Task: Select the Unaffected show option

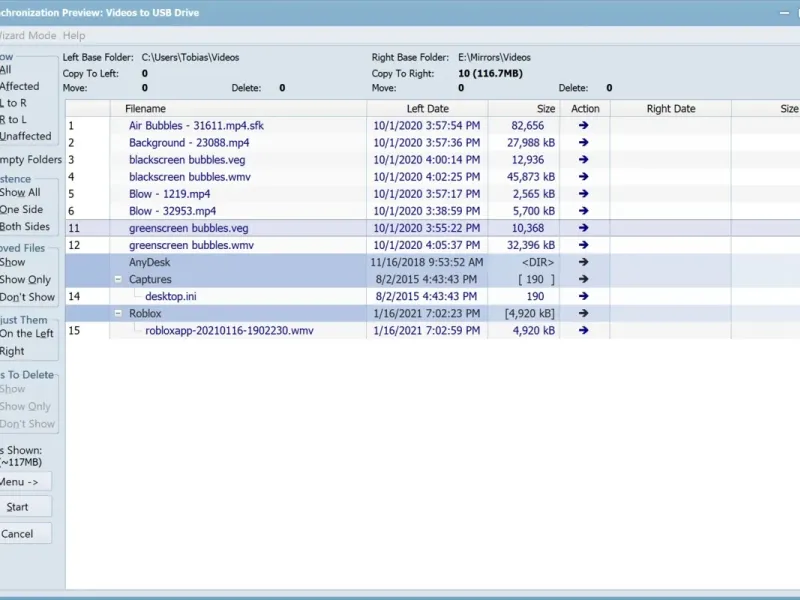Action: [x=26, y=136]
